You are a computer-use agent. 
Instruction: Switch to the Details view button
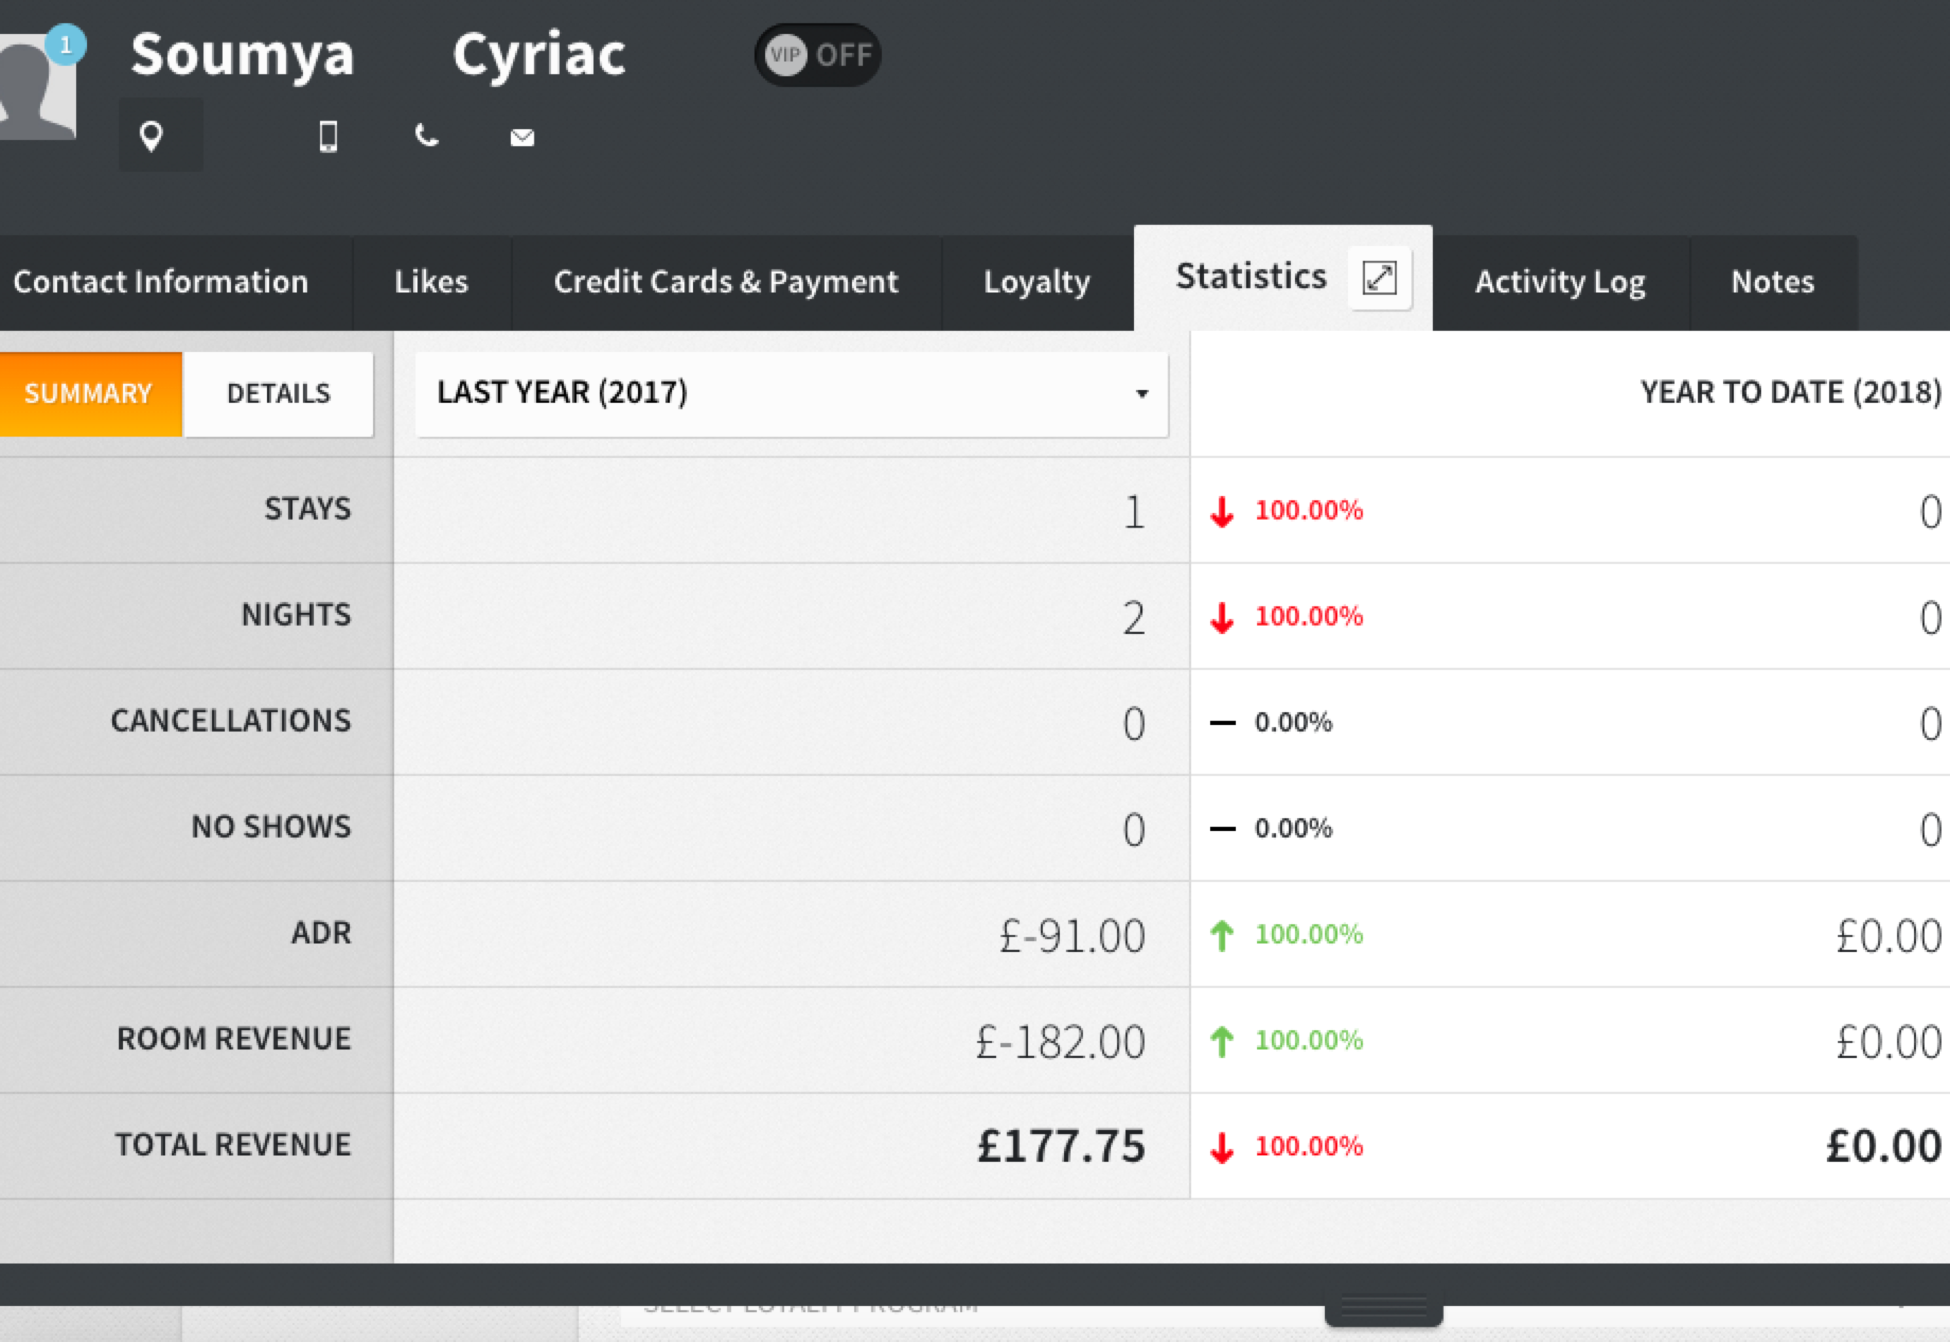pos(278,393)
